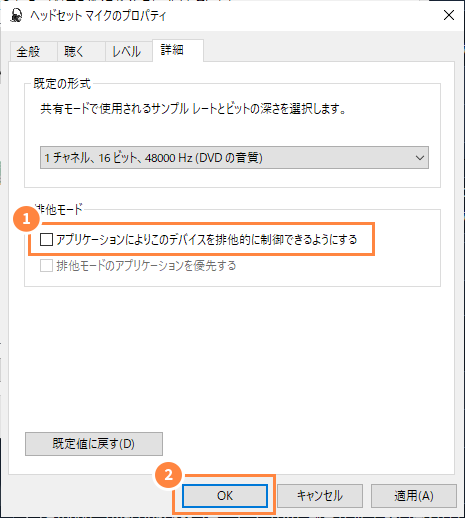The height and width of the screenshot is (518, 465).
Task: Confirm settings with the OK button
Action: (x=225, y=496)
